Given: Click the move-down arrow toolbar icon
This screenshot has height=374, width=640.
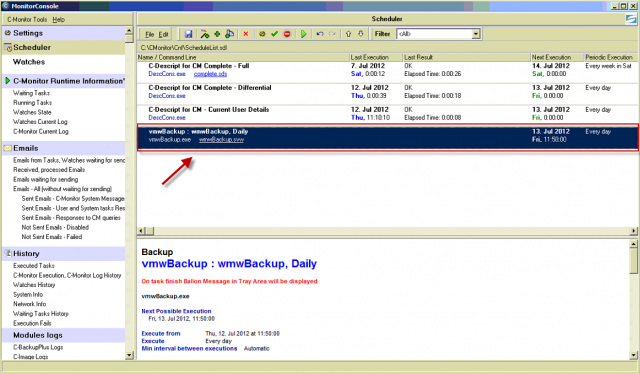Looking at the screenshot, I should 361,34.
